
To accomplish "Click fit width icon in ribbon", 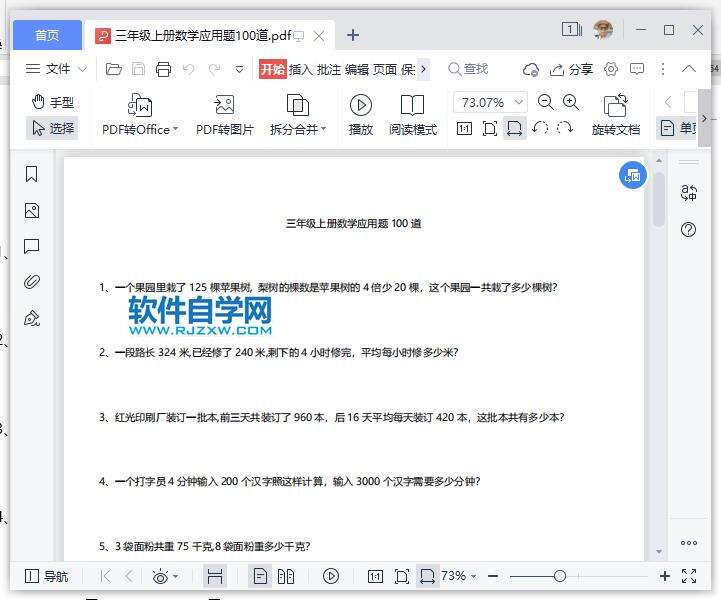I will coord(514,128).
